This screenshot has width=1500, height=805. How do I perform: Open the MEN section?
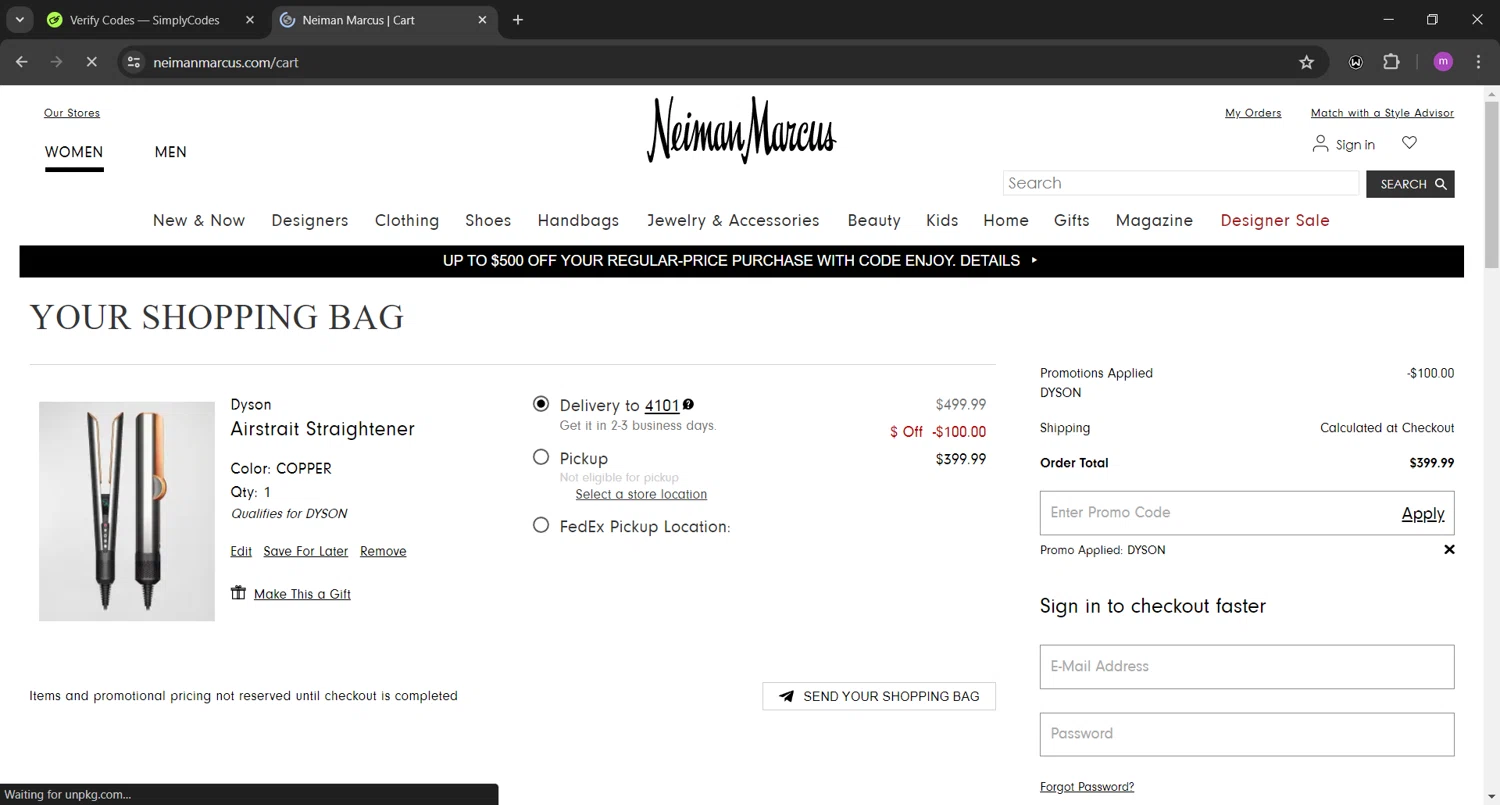click(170, 152)
